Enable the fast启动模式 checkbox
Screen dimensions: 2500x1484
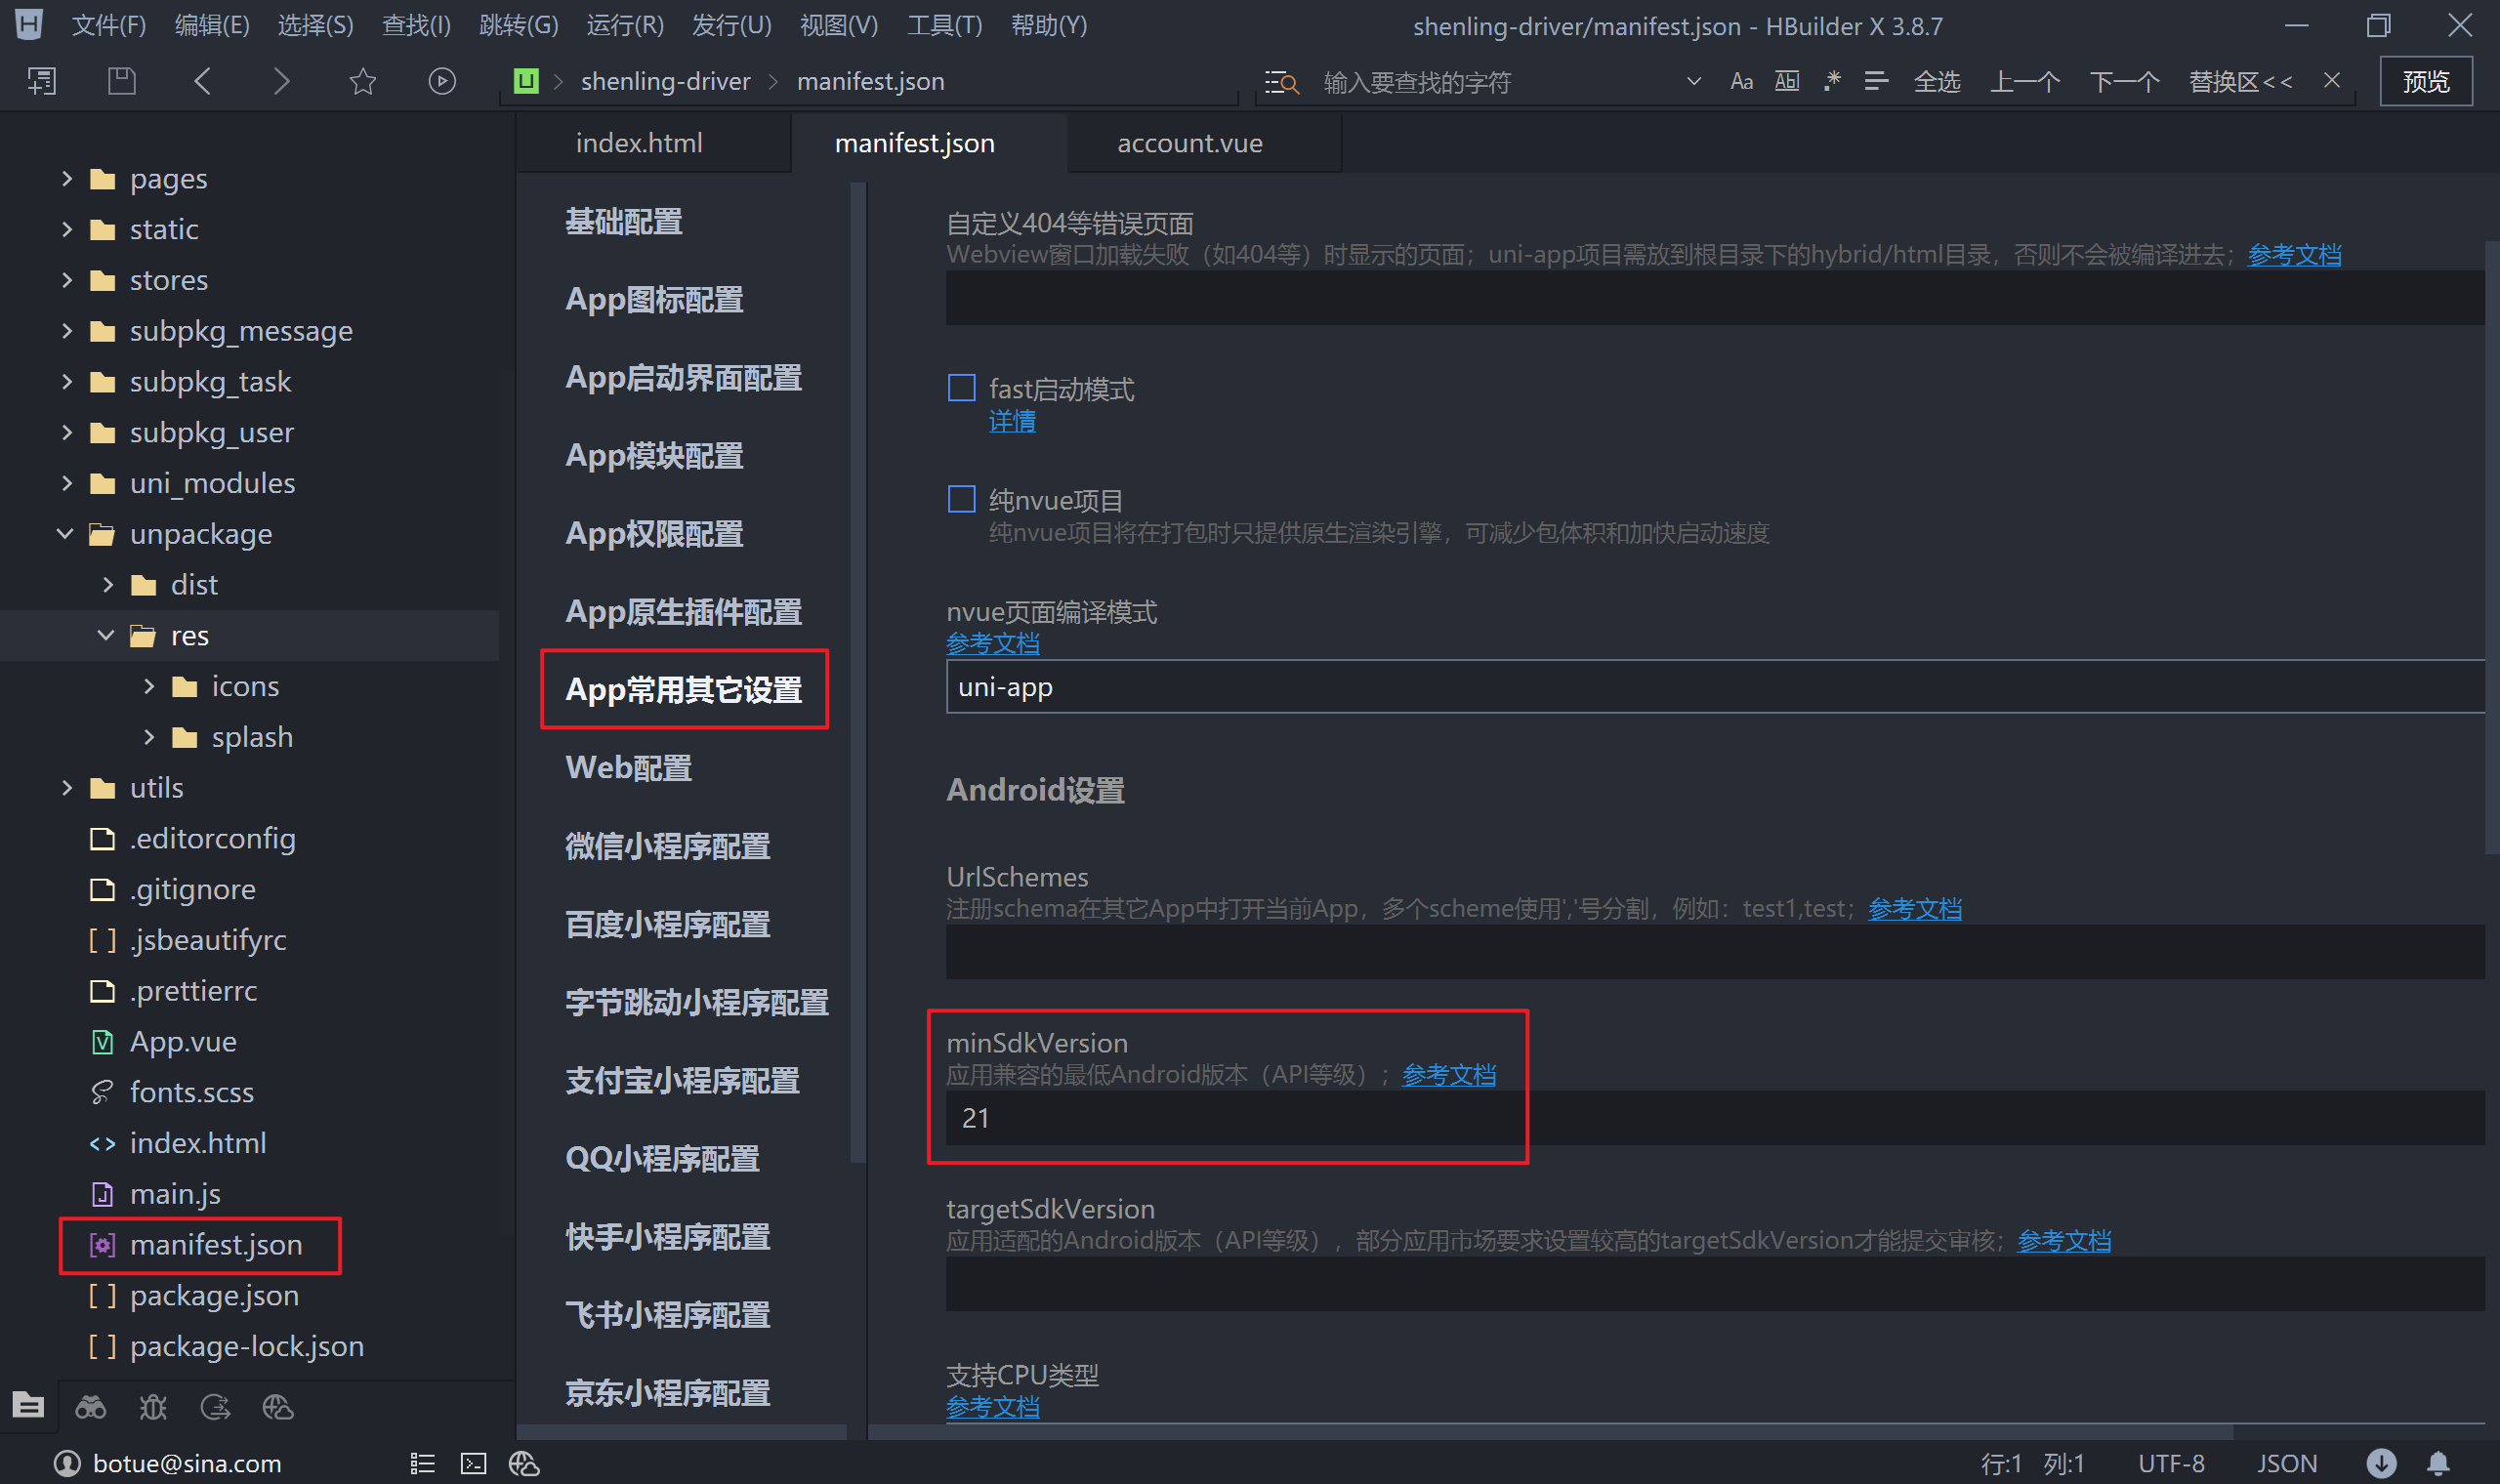961,388
